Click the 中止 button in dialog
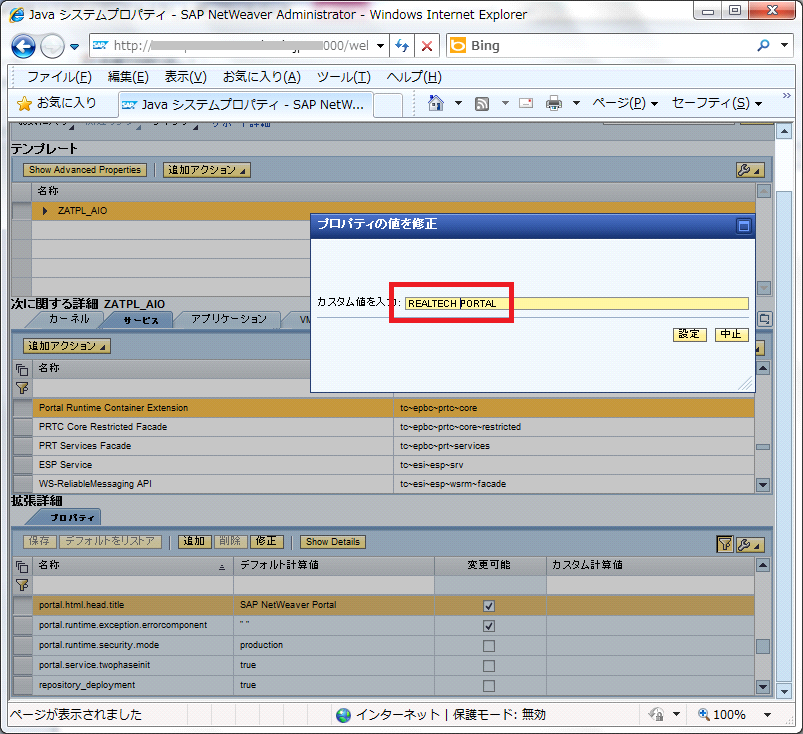This screenshot has height=734, width=803. [x=731, y=334]
